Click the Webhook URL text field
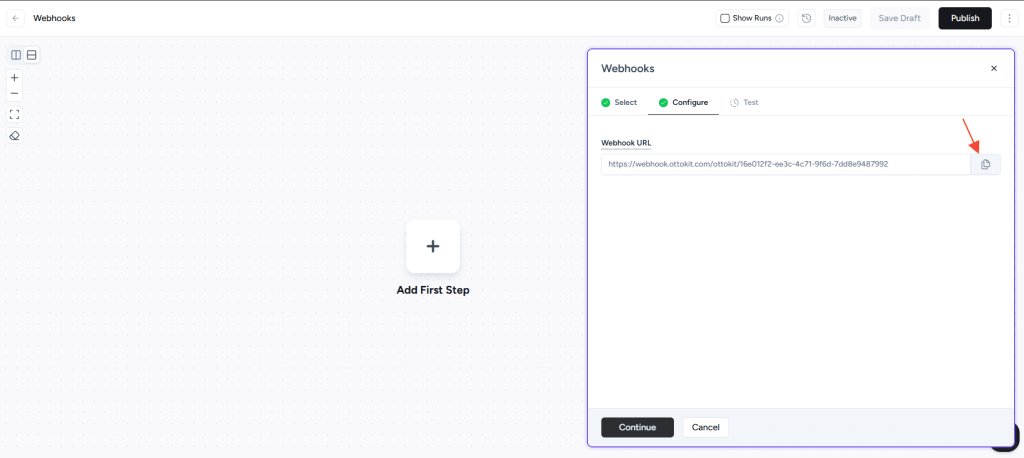Screen dimensions: 1024x458 [x=785, y=164]
